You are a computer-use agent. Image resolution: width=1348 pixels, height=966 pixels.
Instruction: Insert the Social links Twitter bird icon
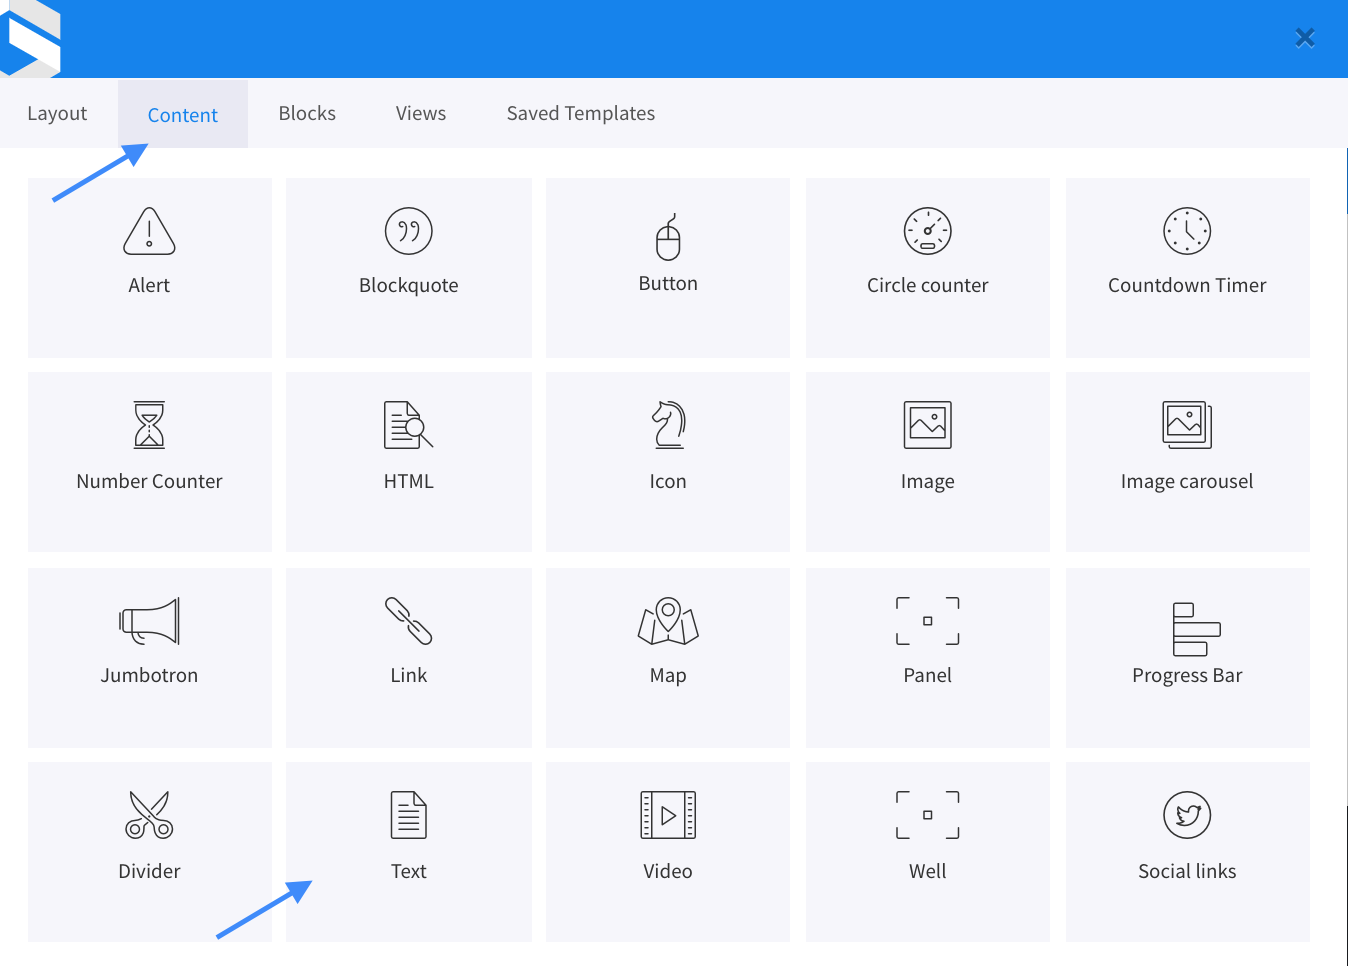pyautogui.click(x=1187, y=815)
